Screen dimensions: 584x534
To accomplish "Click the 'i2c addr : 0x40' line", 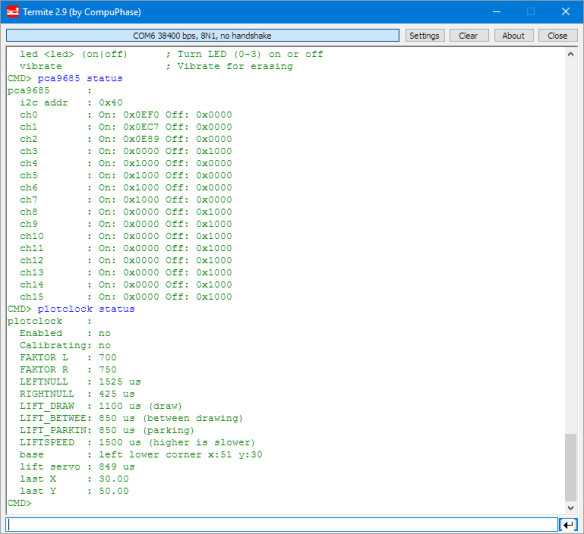I will (x=71, y=103).
